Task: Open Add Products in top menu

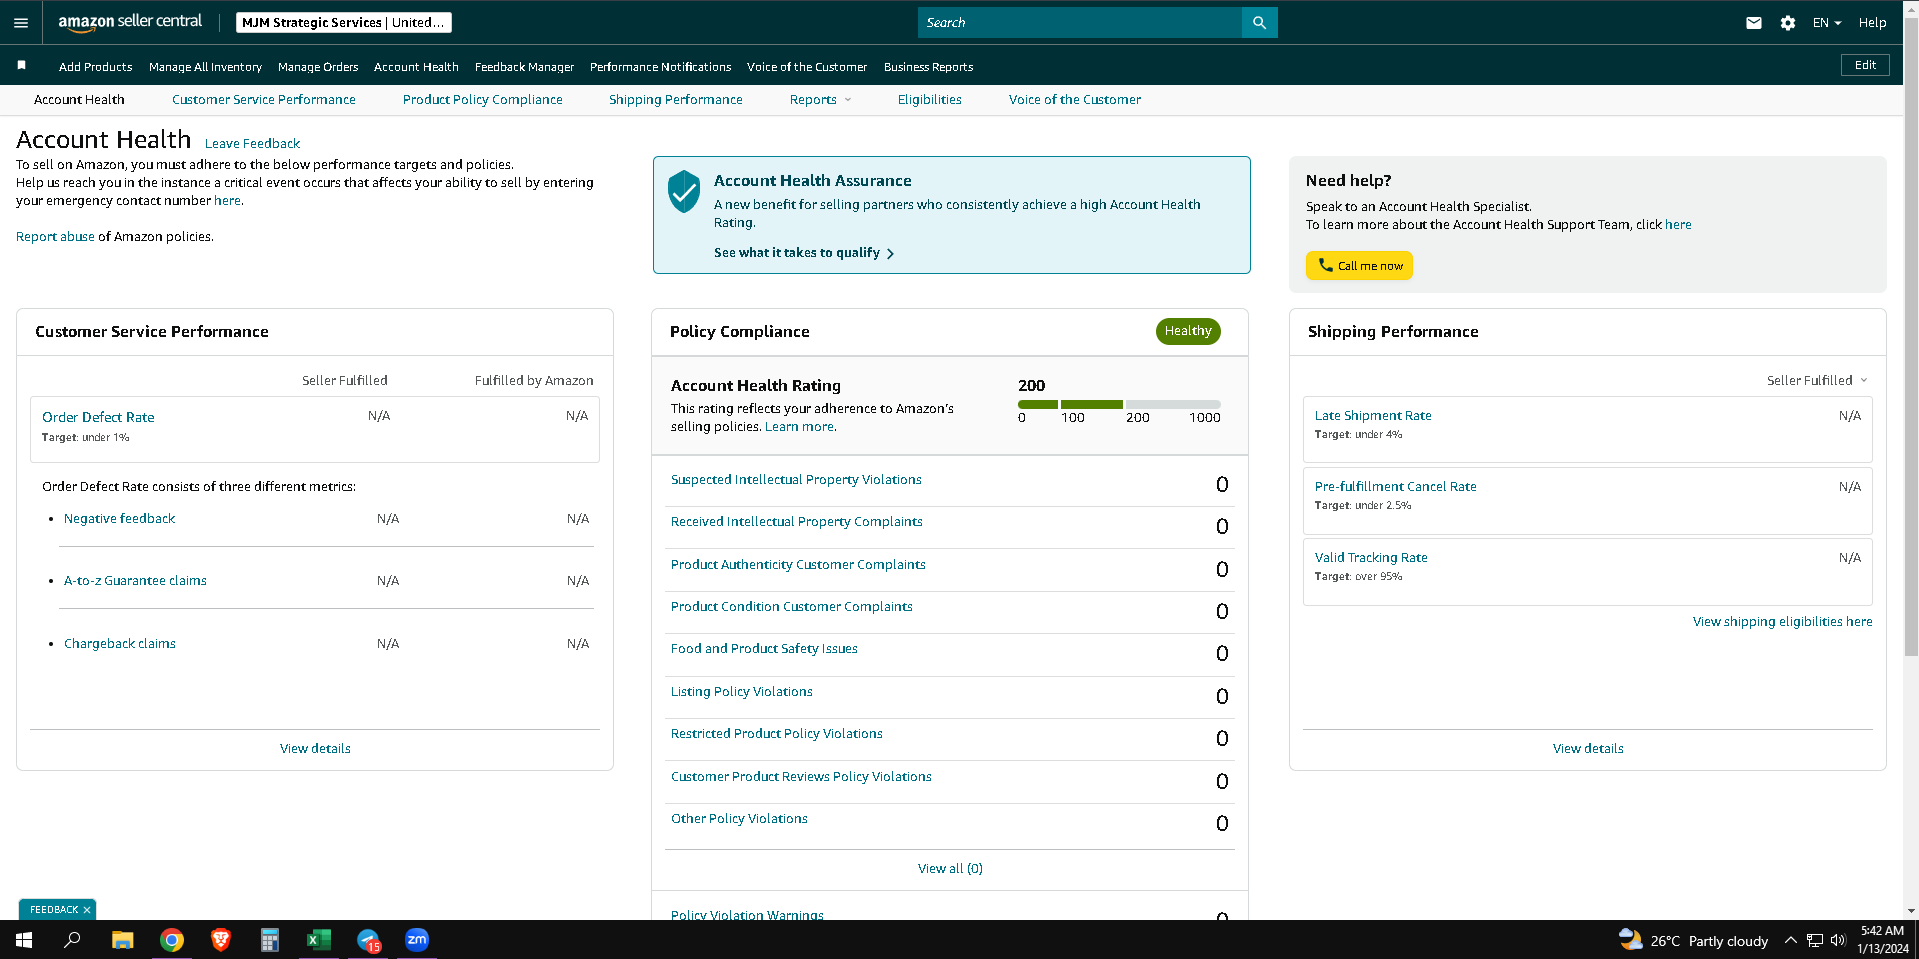Action: point(95,67)
